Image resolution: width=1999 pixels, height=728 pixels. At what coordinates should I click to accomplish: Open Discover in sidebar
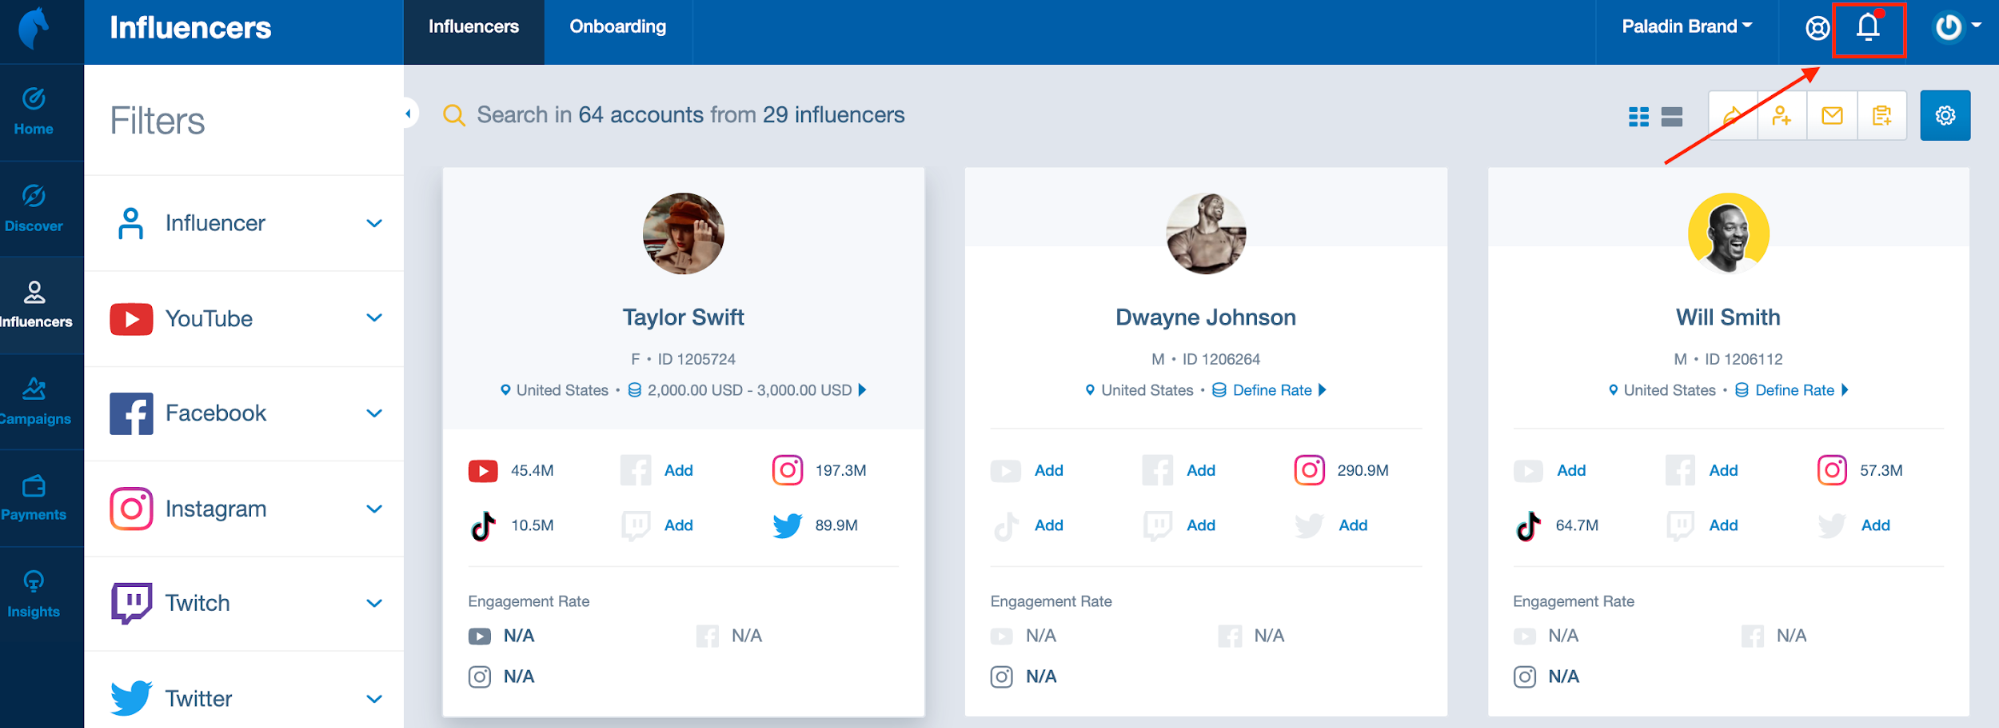(x=34, y=209)
